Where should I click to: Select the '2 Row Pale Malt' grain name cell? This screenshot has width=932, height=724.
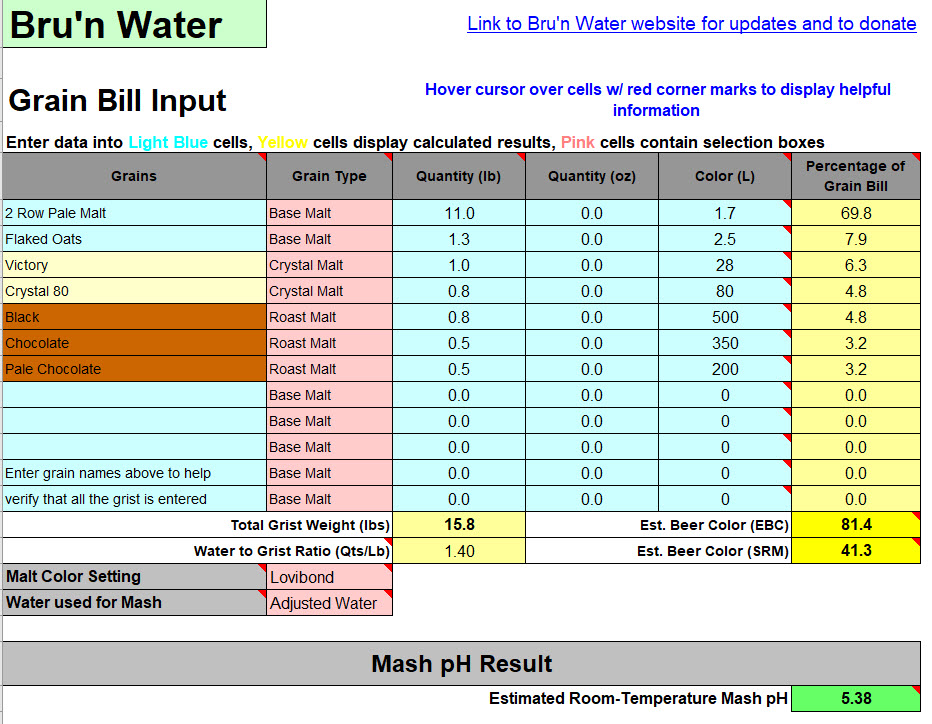point(134,213)
